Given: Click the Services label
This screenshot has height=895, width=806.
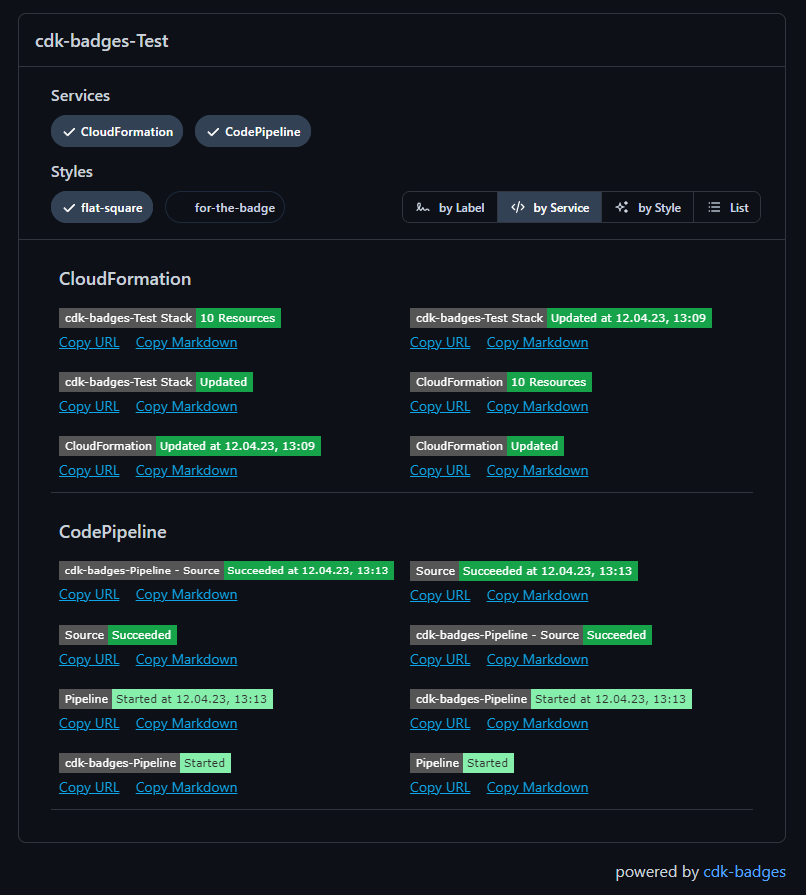Looking at the screenshot, I should (80, 95).
